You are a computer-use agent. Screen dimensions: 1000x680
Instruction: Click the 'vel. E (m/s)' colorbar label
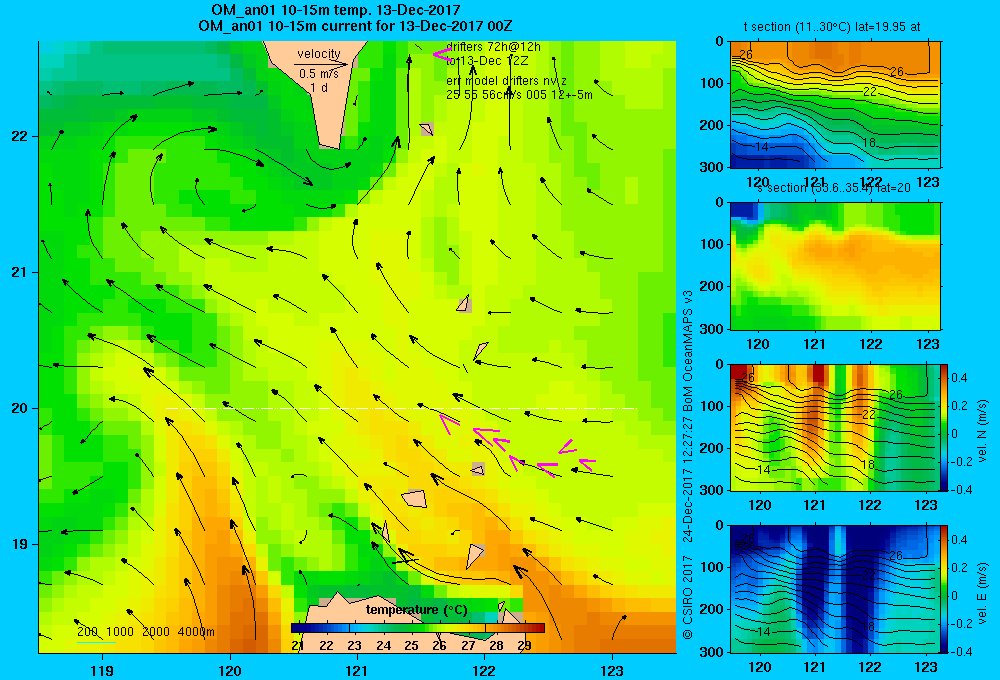pos(982,593)
